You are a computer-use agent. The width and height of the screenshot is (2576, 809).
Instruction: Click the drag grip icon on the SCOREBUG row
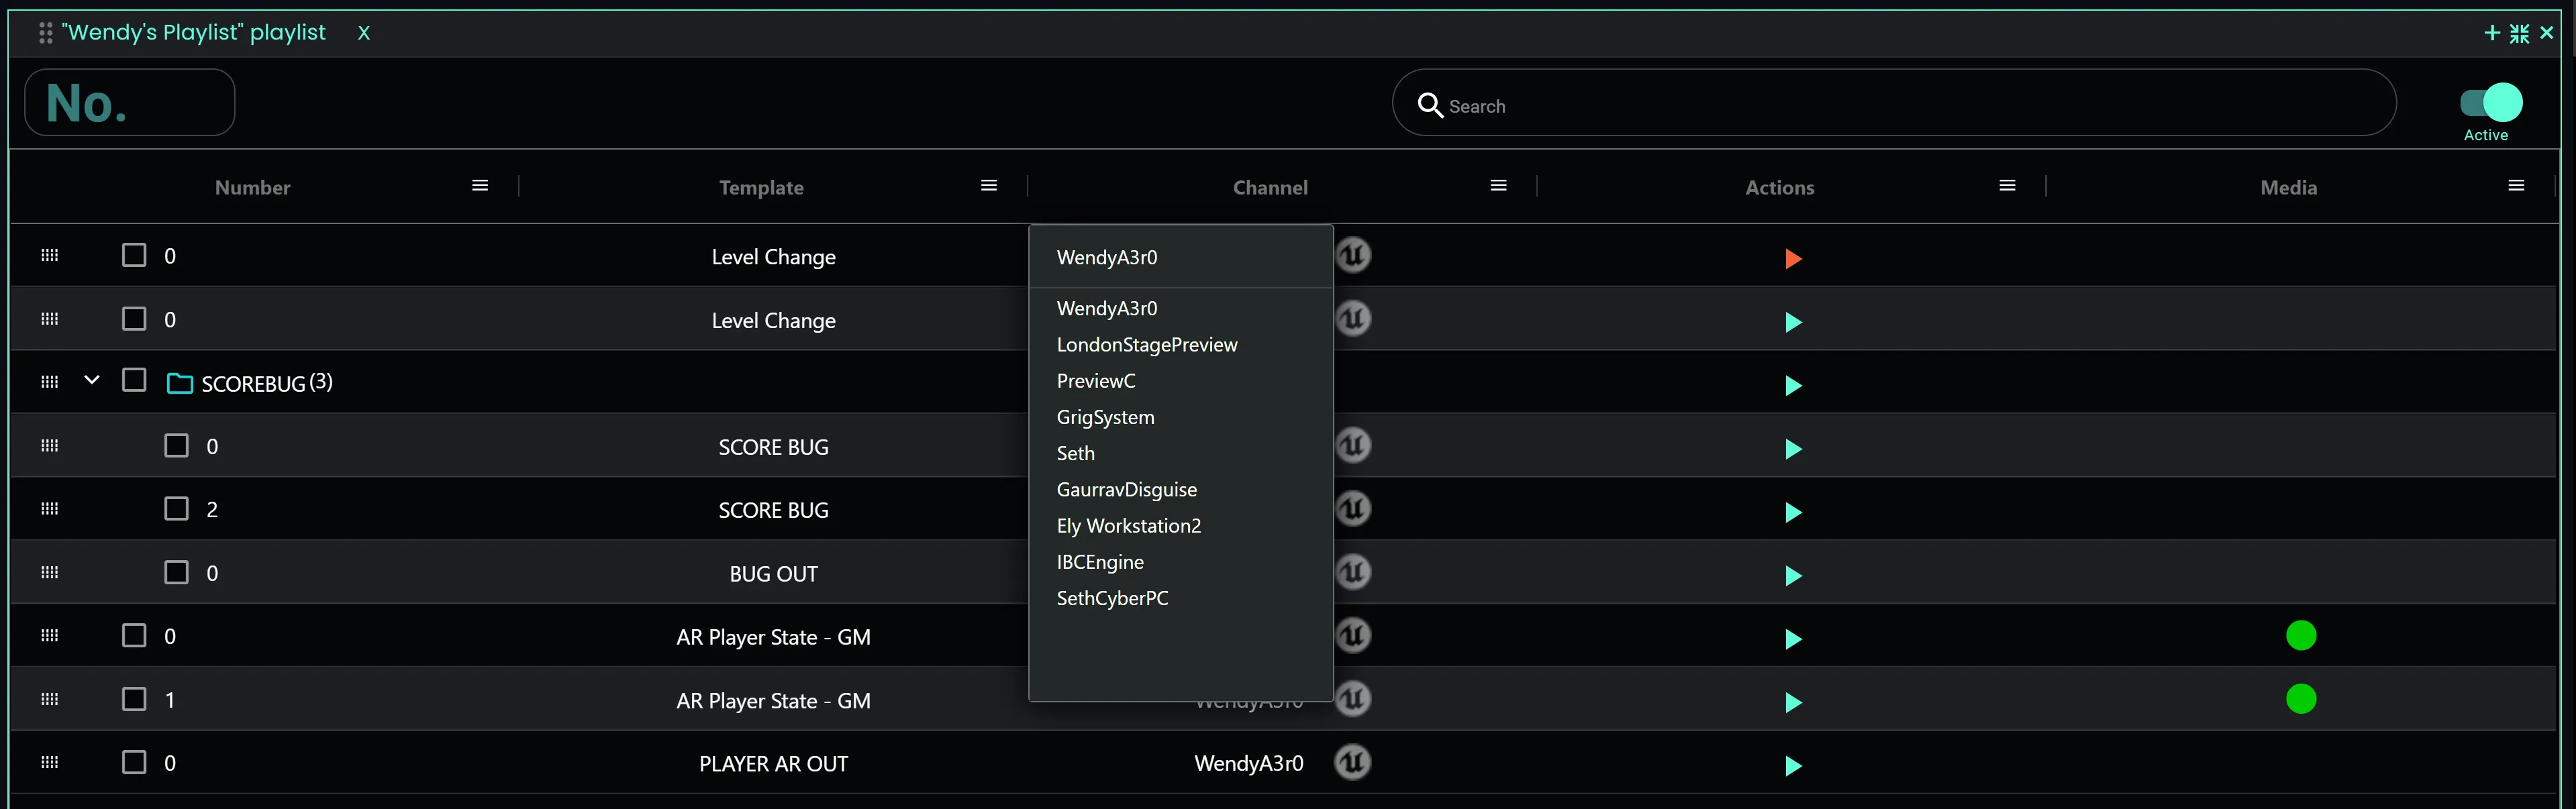[x=49, y=381]
